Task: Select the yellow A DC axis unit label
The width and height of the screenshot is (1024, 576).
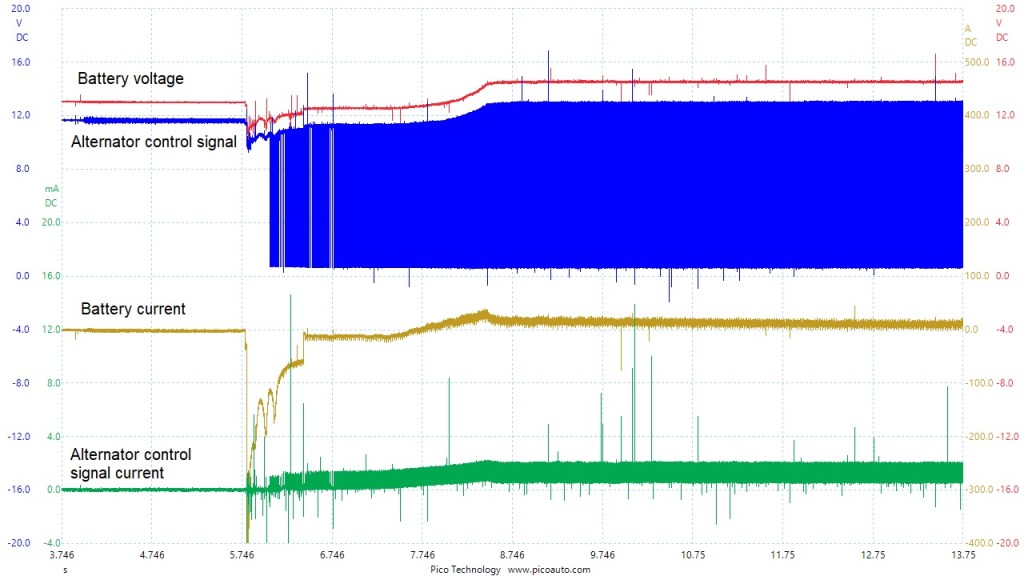Action: (970, 36)
